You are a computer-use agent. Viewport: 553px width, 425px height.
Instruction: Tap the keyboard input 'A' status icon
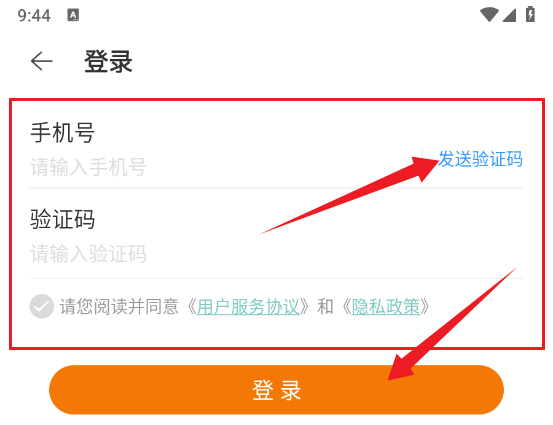pos(73,15)
